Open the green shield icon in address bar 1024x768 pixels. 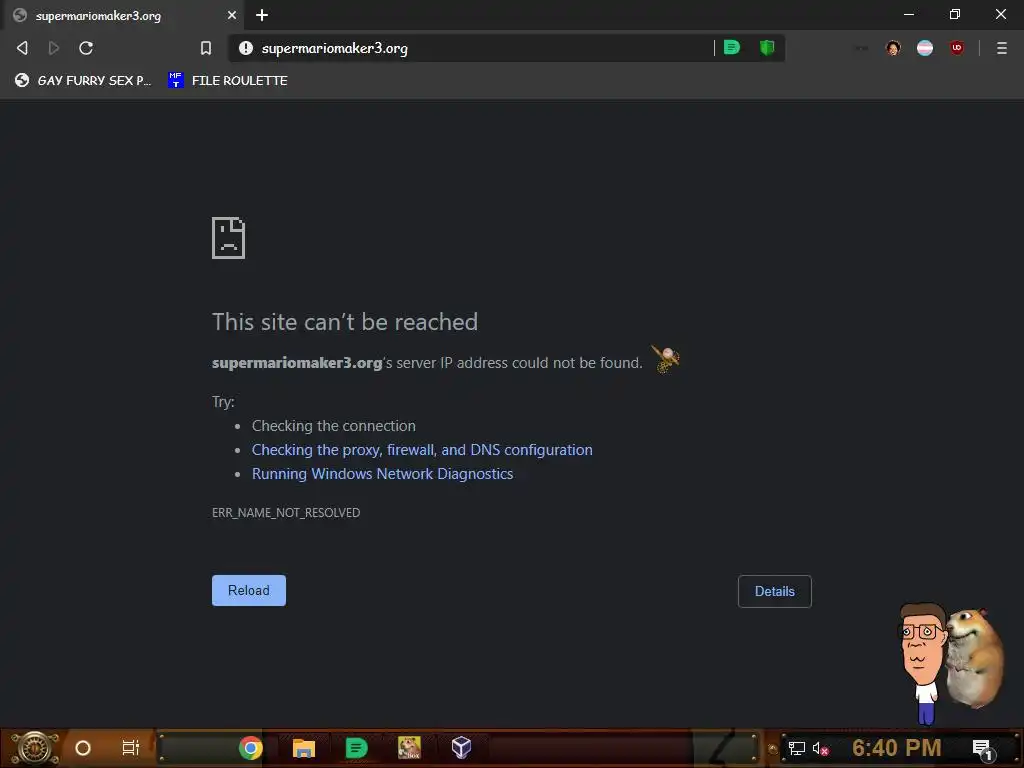[x=767, y=47]
